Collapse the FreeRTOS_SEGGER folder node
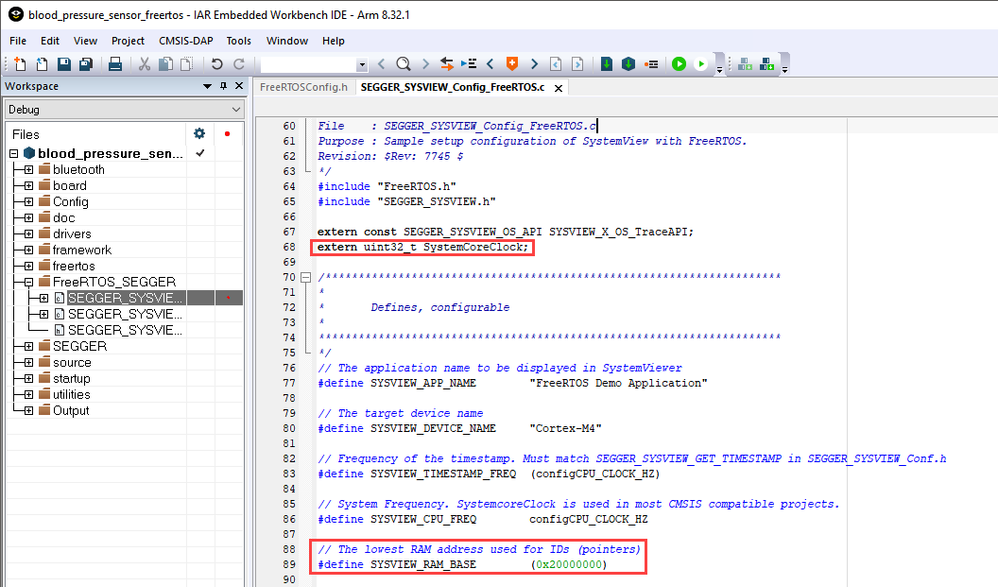This screenshot has height=587, width=998. [29, 281]
